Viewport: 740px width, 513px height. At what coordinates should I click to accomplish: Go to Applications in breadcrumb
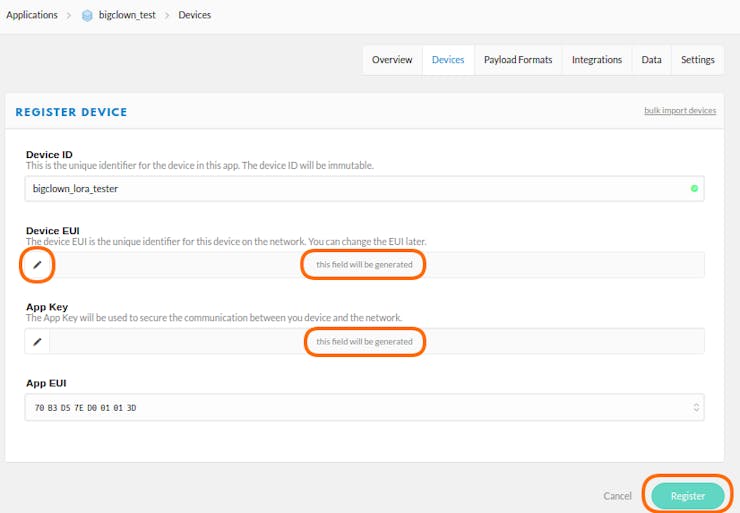pyautogui.click(x=32, y=15)
